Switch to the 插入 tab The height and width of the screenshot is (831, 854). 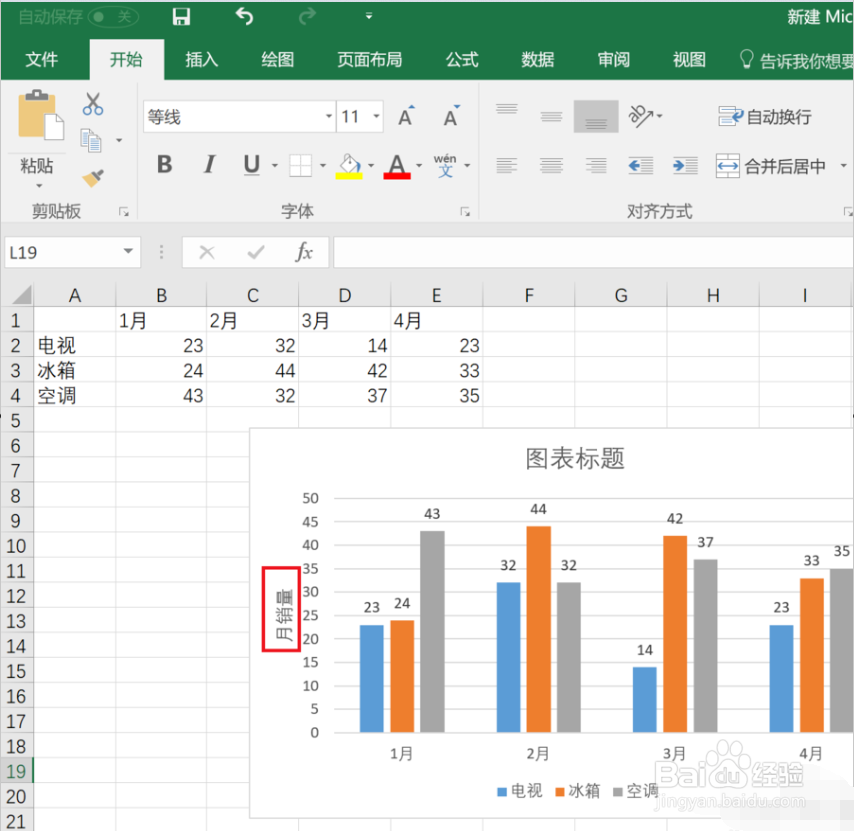(x=202, y=59)
